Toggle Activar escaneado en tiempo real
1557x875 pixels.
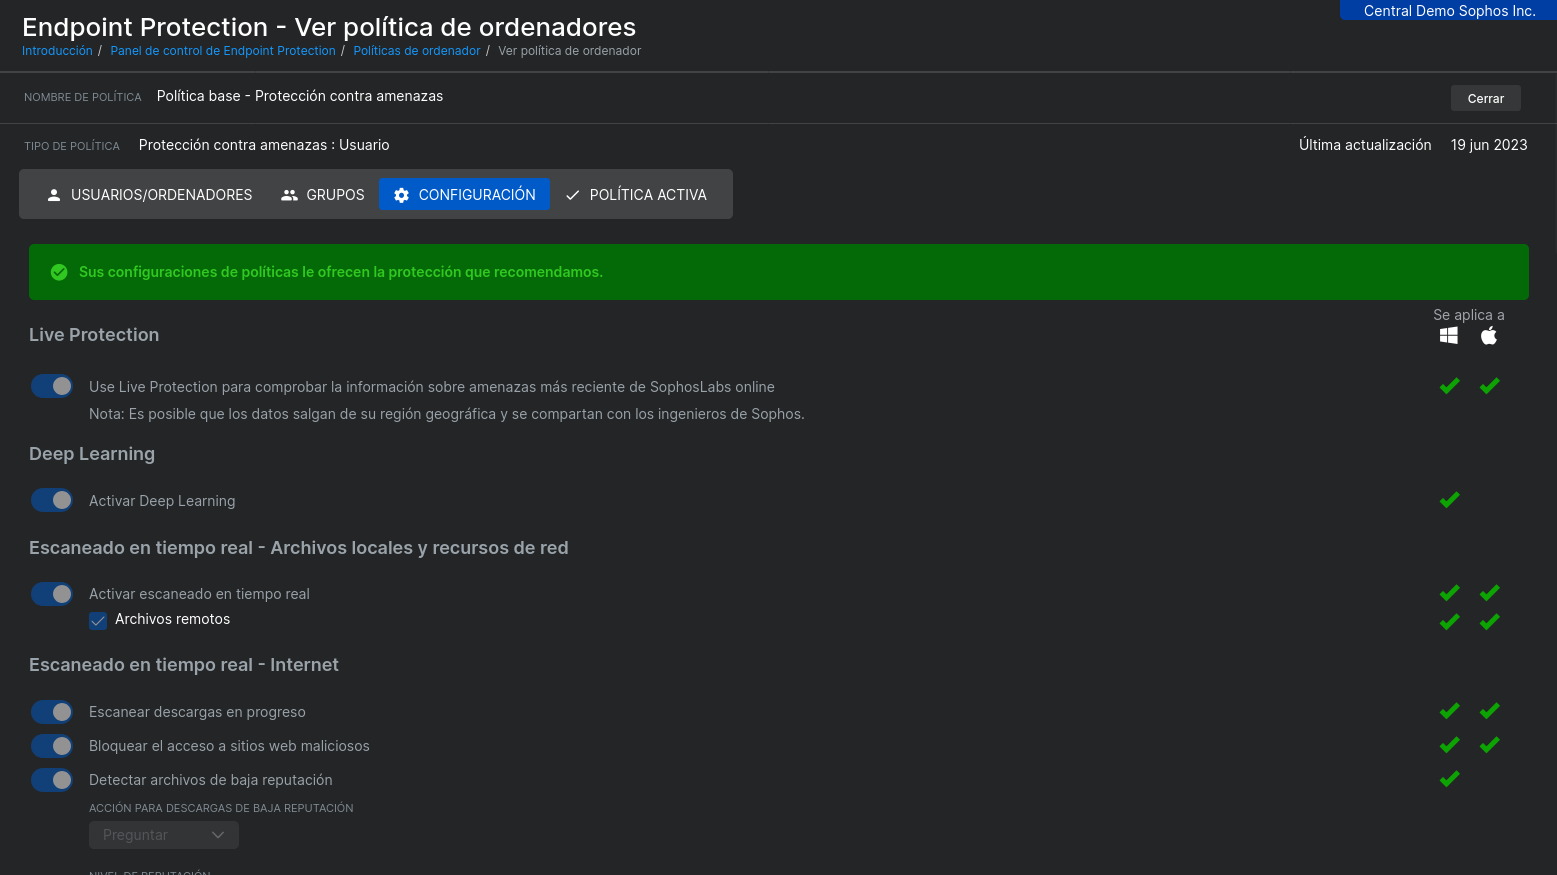[52, 594]
